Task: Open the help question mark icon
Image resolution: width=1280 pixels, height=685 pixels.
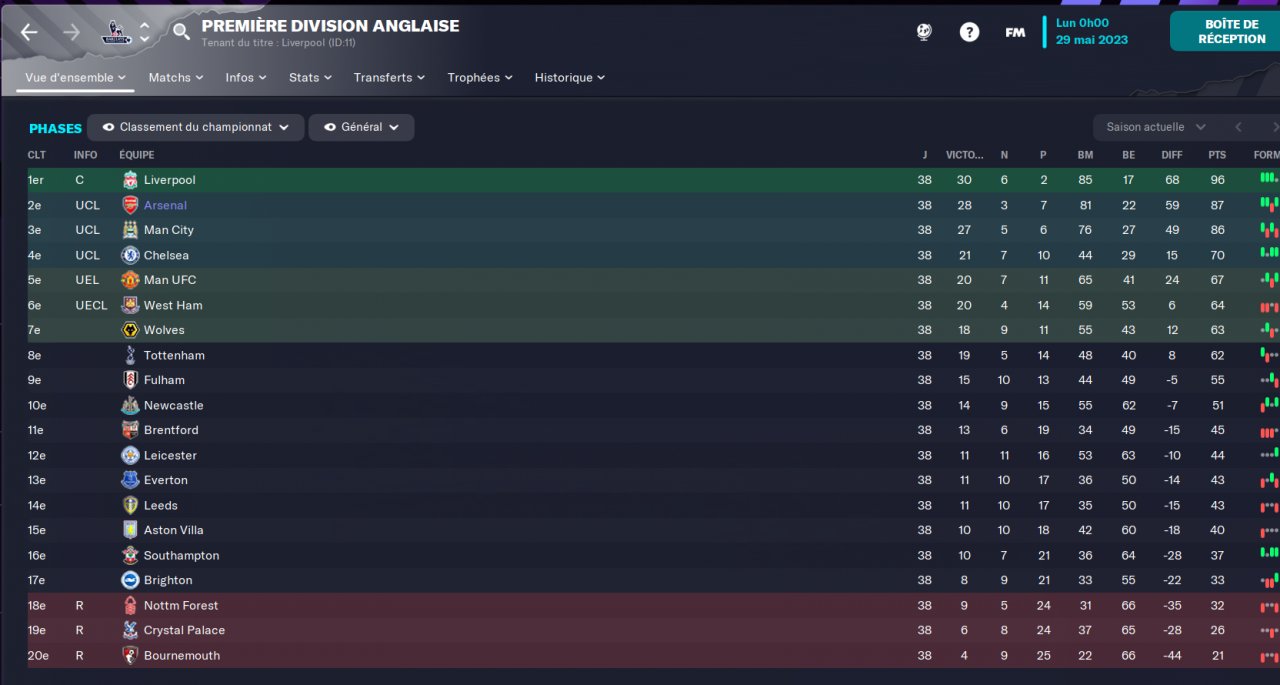Action: pyautogui.click(x=969, y=32)
